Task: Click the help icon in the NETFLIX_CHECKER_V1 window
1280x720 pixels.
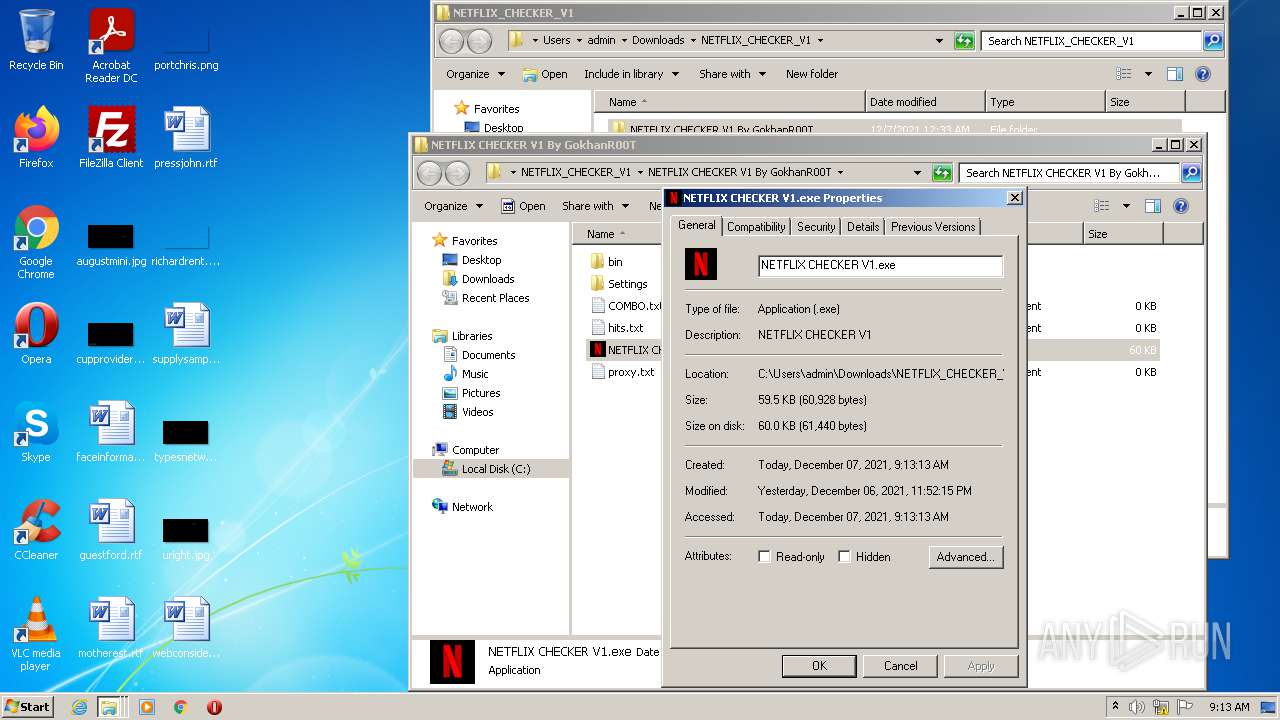Action: [1203, 74]
